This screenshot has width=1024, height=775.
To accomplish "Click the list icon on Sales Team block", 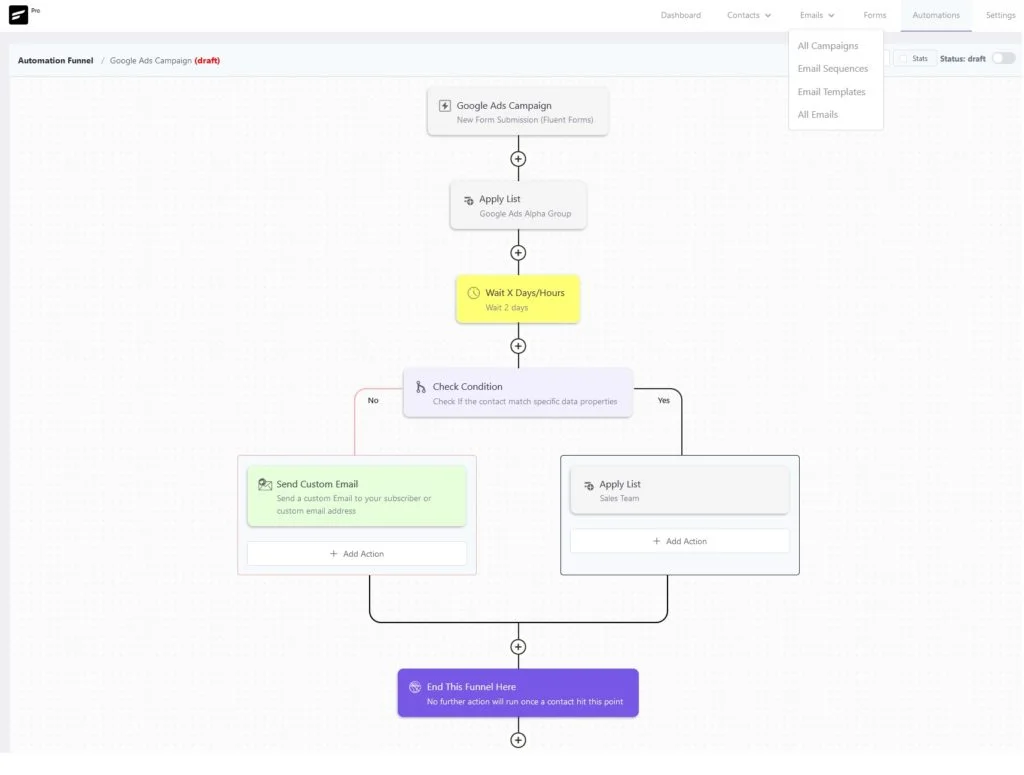I will [x=588, y=485].
